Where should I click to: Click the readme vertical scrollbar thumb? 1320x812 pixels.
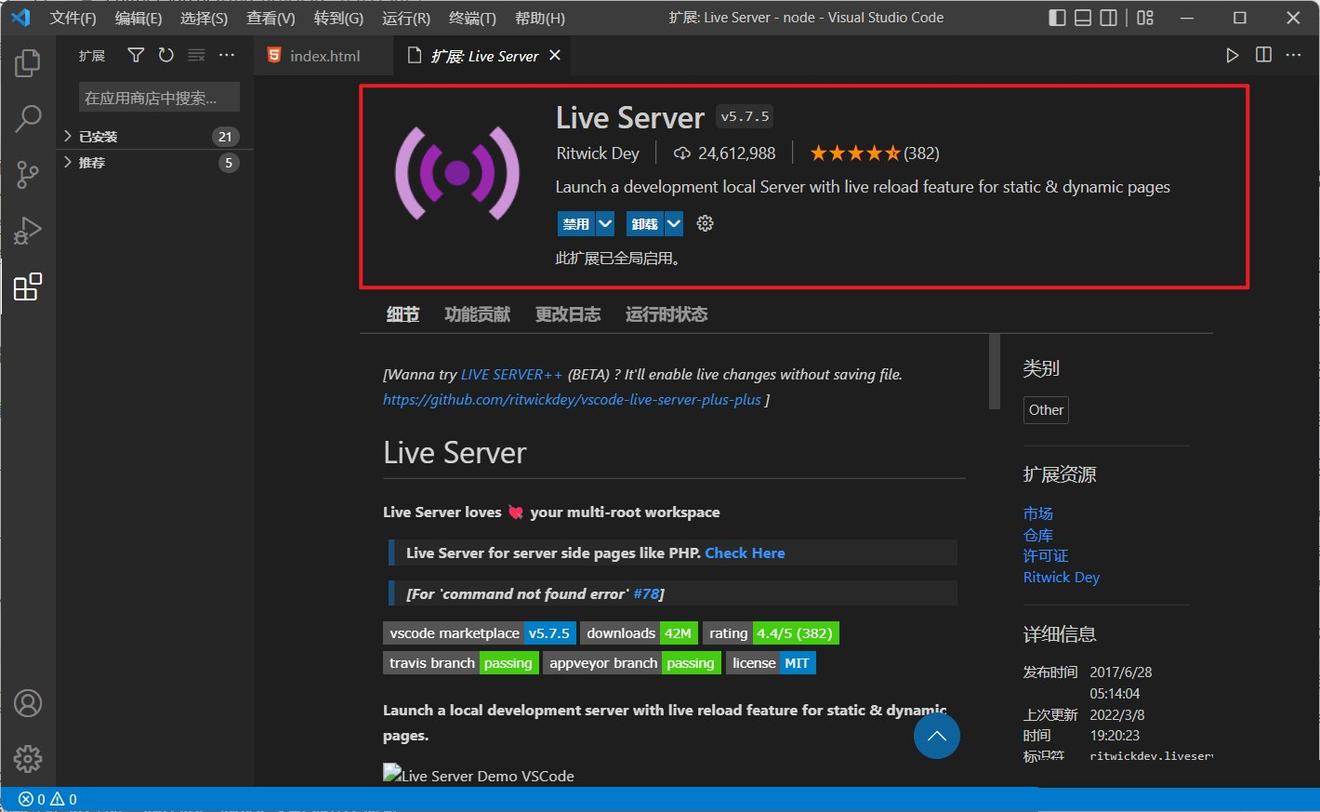coord(994,370)
